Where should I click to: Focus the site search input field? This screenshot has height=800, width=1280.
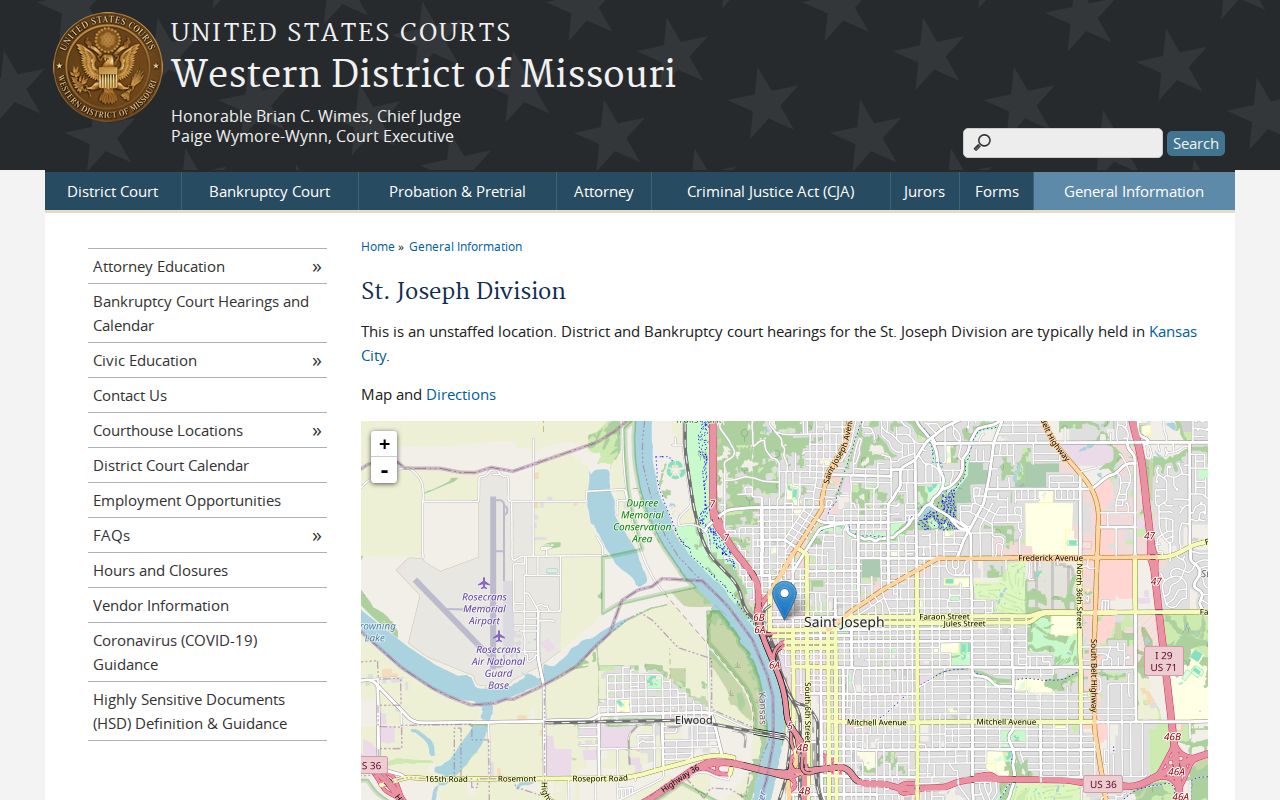(x=1063, y=143)
